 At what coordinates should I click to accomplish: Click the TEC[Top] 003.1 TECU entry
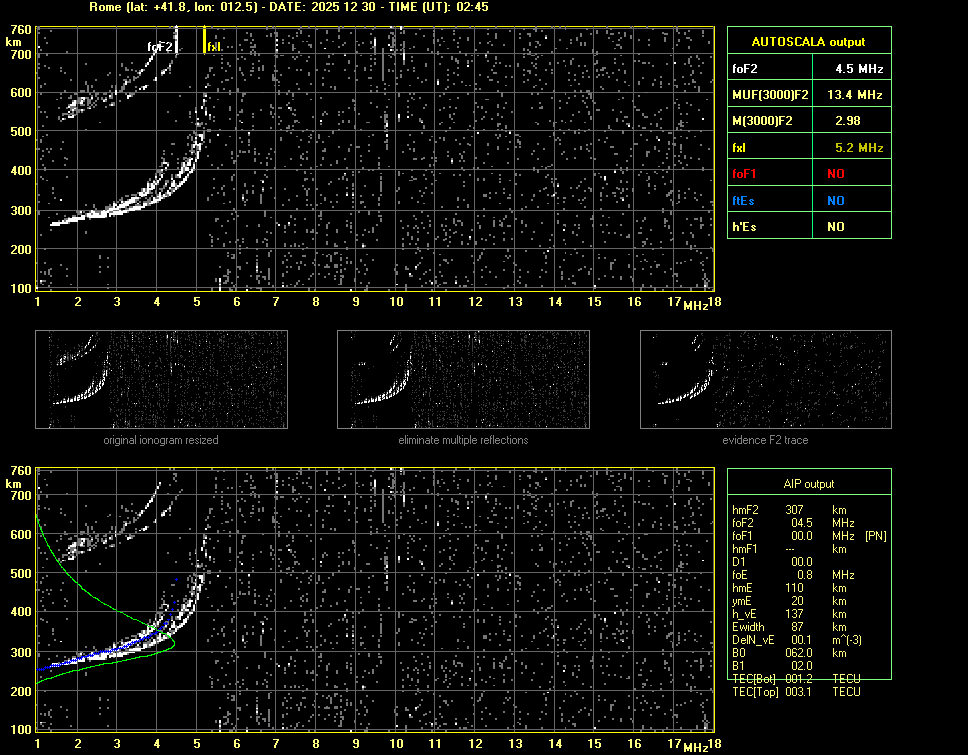796,692
